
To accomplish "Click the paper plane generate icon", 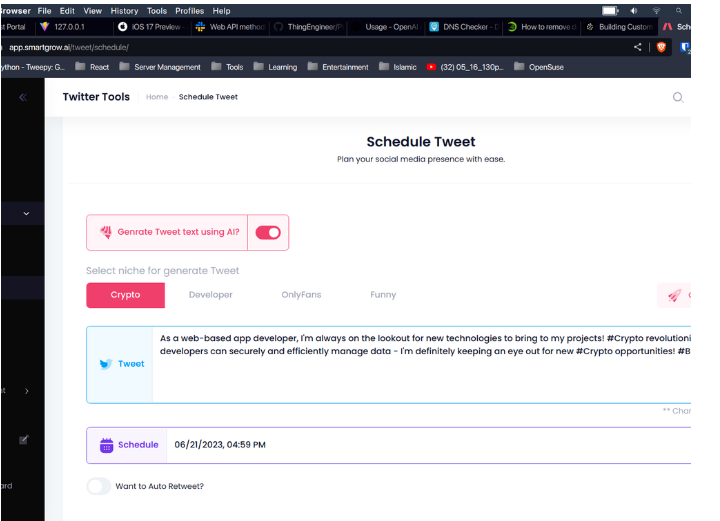I will (x=675, y=295).
